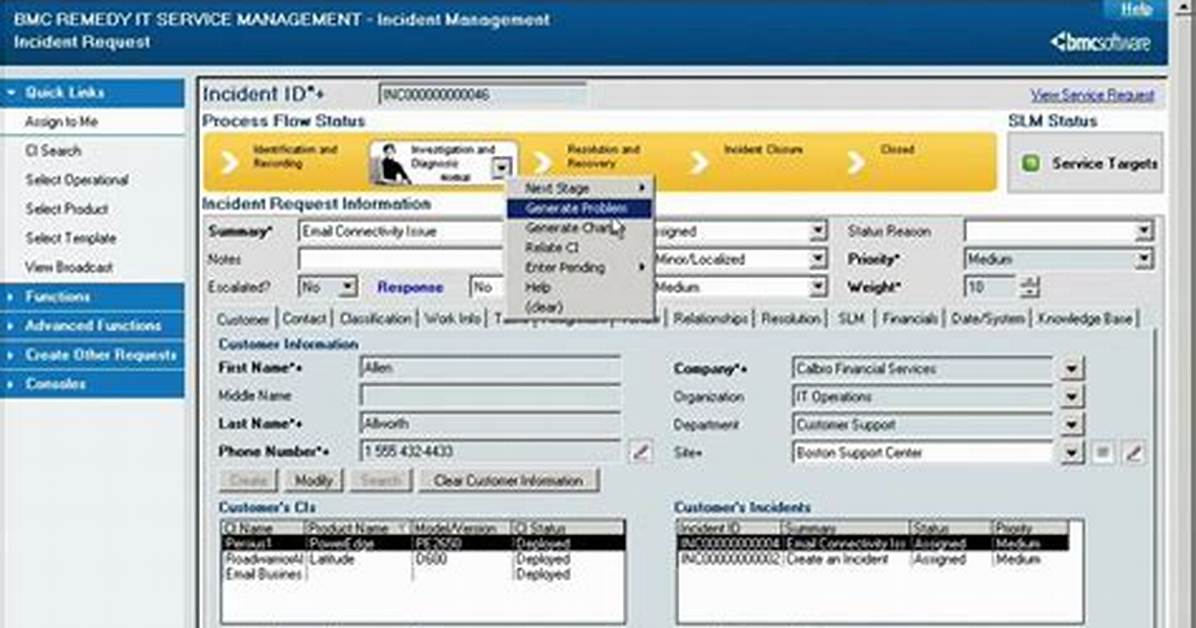Select the 'Create an Incident' incident row

coord(873,559)
